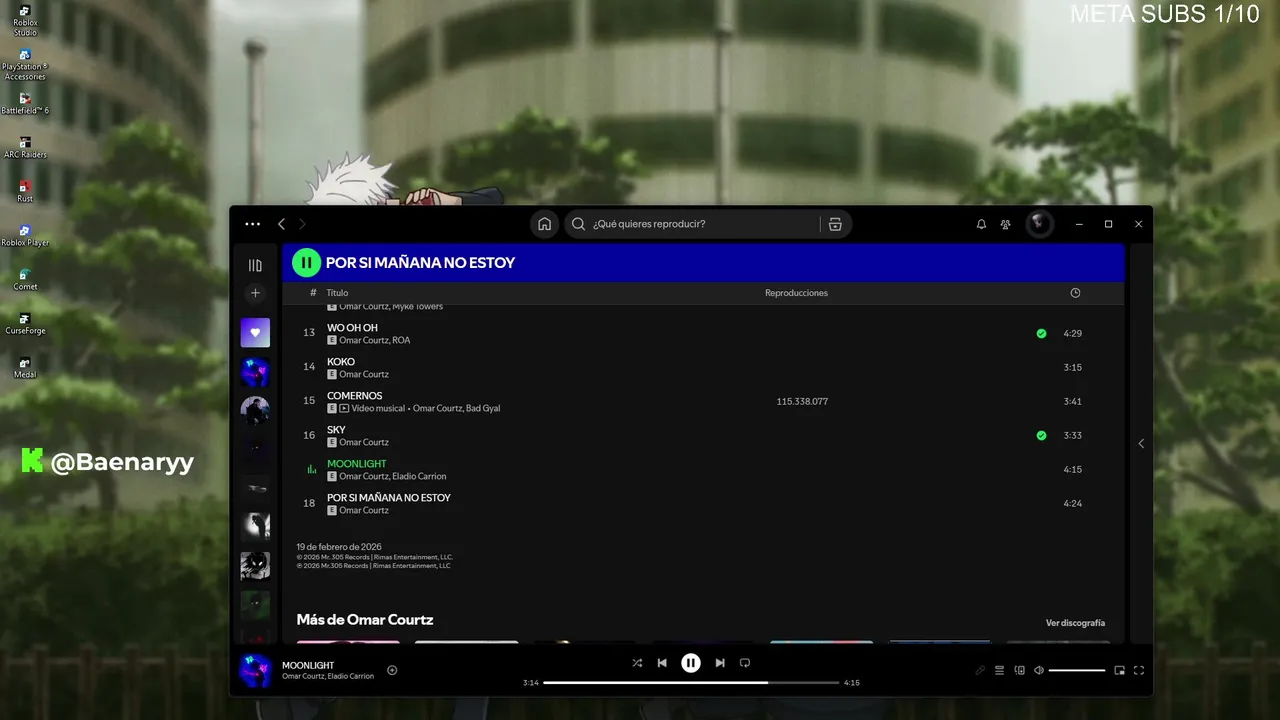Seek on the song progress bar

(691, 682)
